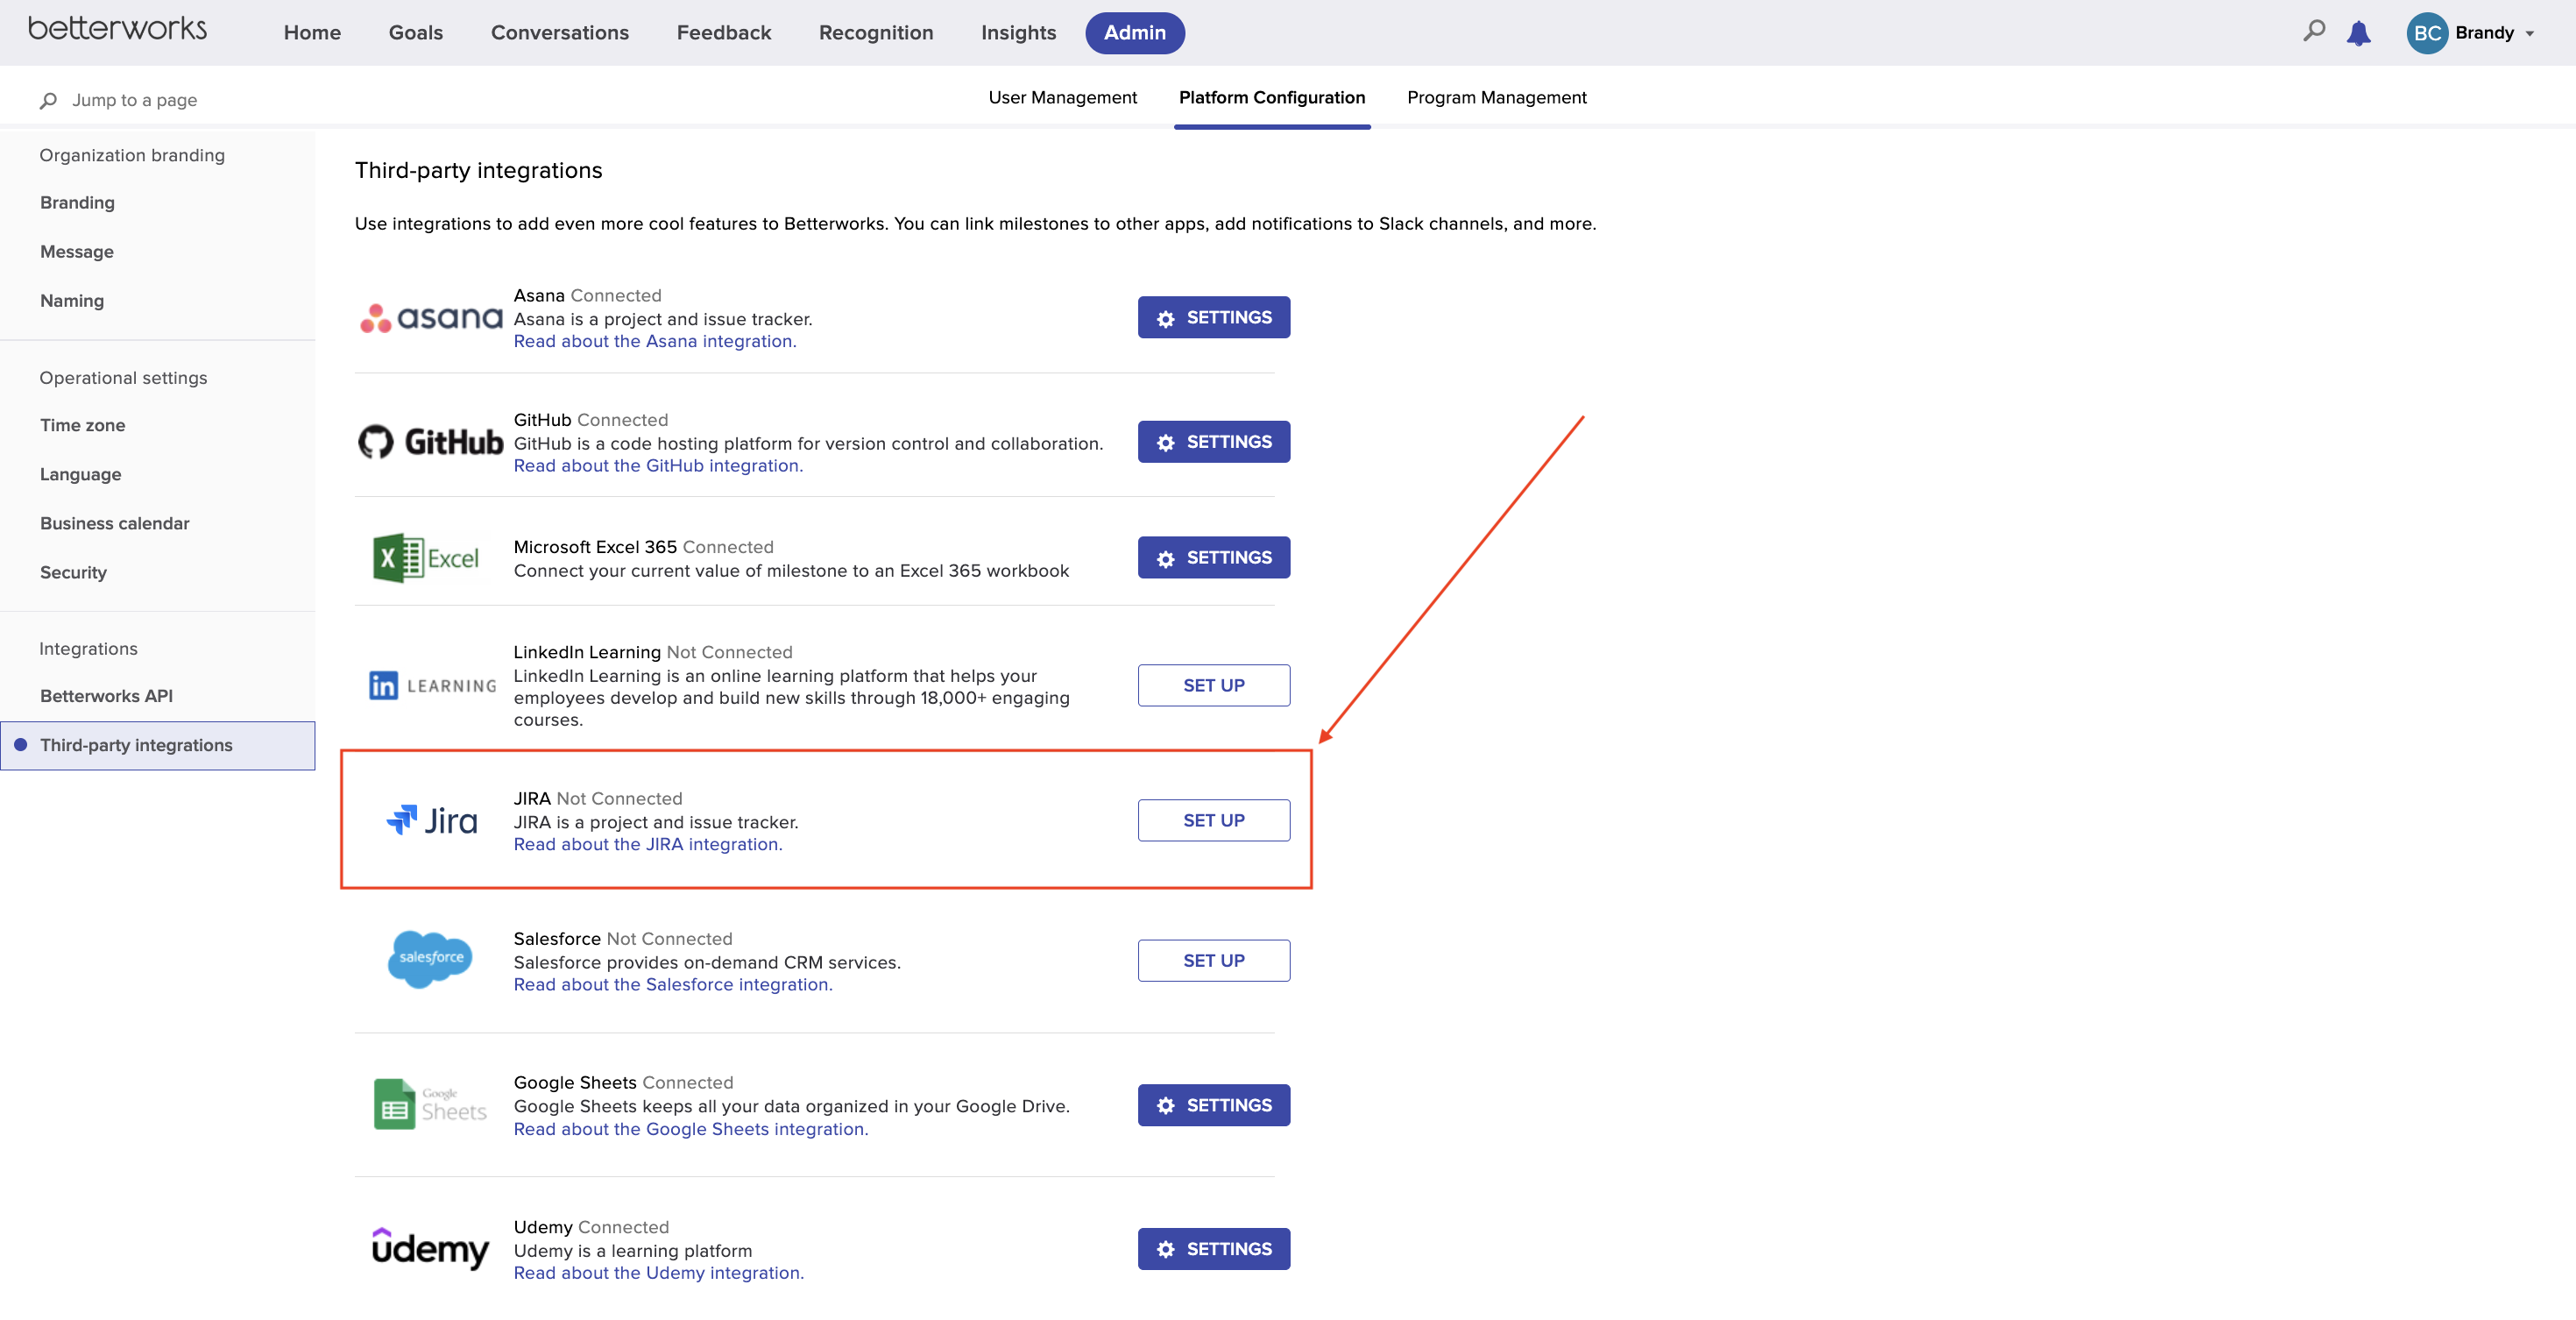Switch to Platform Configuration tab
This screenshot has width=2576, height=1320.
[1272, 98]
